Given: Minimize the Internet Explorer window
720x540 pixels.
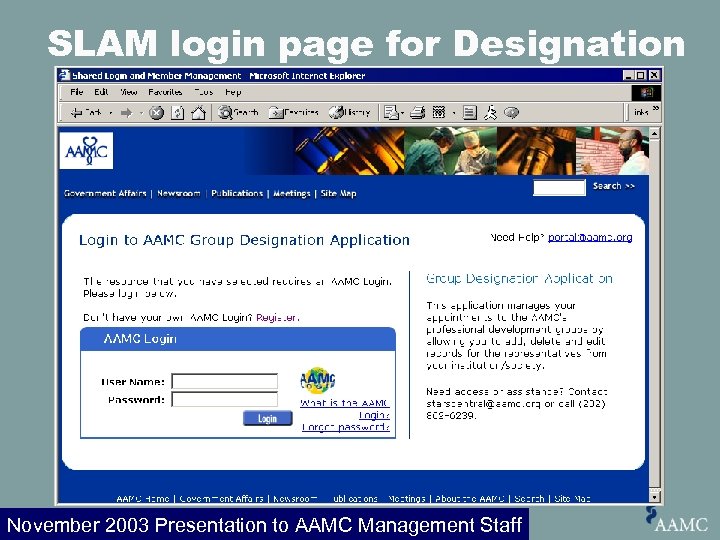Looking at the screenshot, I should click(628, 75).
